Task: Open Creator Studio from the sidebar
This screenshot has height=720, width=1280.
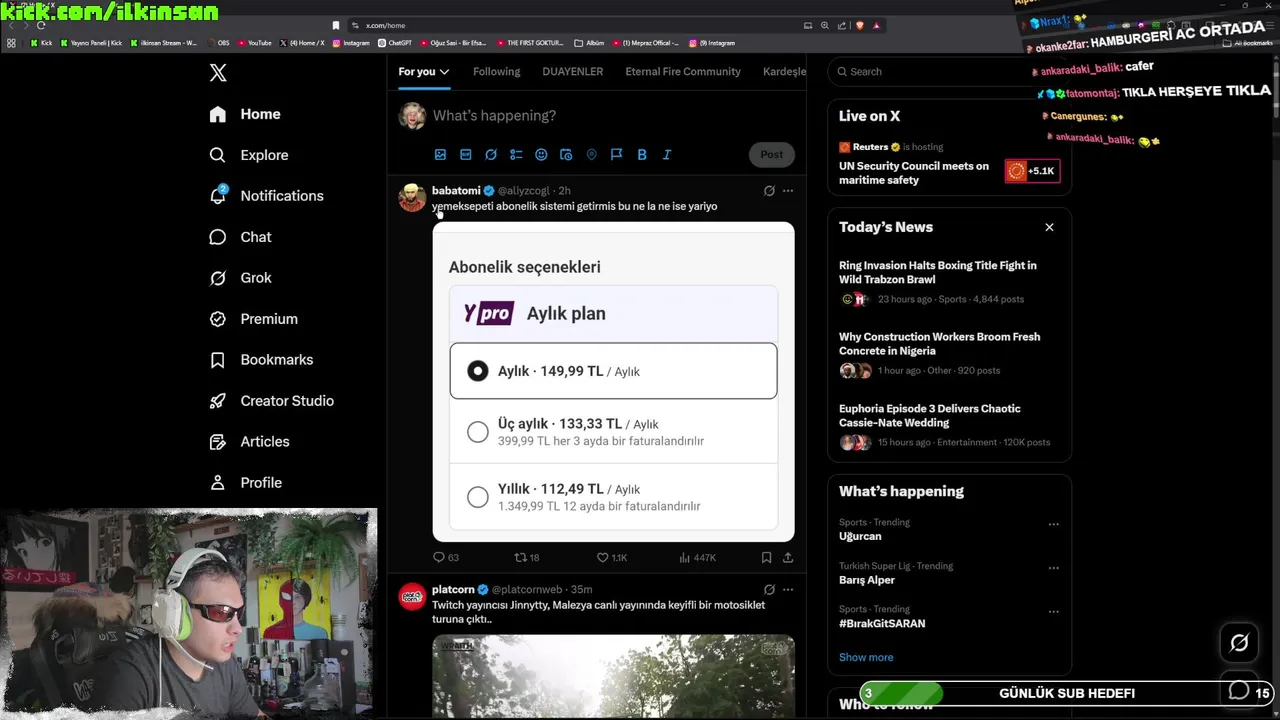Action: [x=271, y=401]
